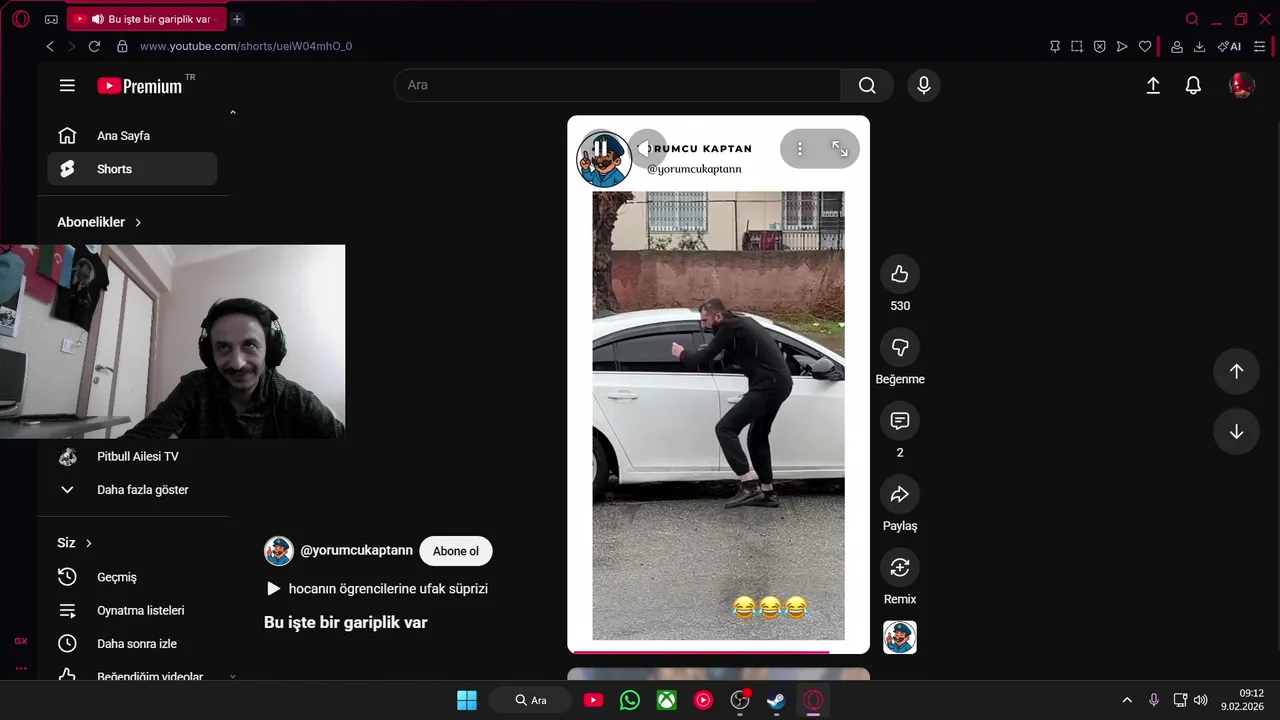
Task: Open Beğendiğim videolar list
Action: (x=132, y=675)
